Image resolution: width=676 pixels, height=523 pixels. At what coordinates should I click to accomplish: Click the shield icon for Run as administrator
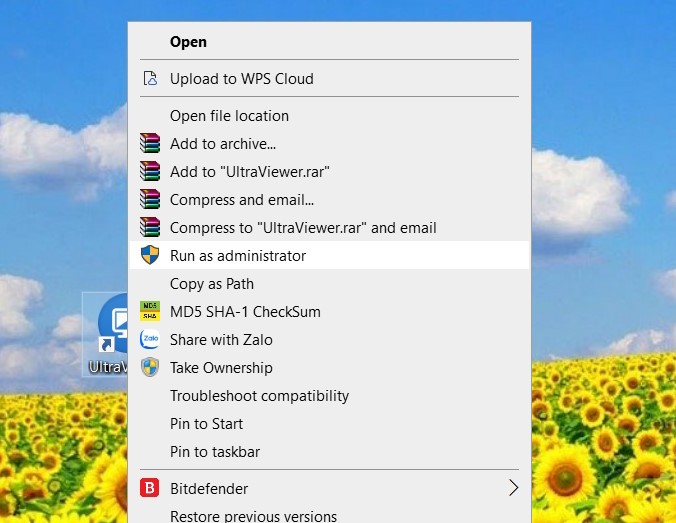click(150, 255)
